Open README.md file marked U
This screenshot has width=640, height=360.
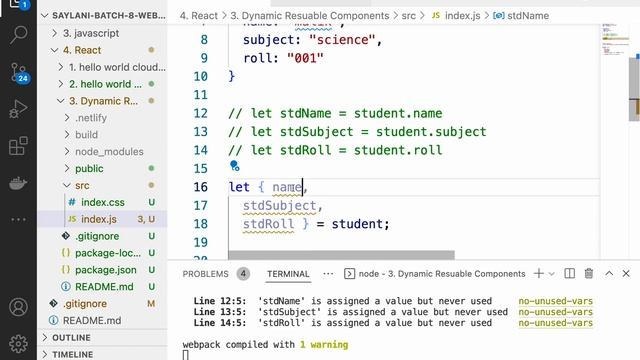102,287
